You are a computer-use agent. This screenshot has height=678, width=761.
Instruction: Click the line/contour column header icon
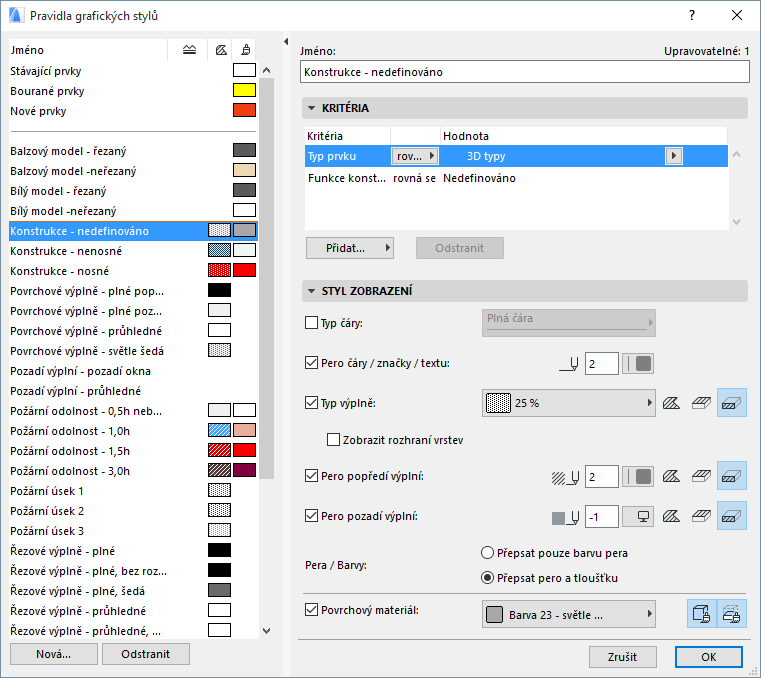click(x=189, y=50)
